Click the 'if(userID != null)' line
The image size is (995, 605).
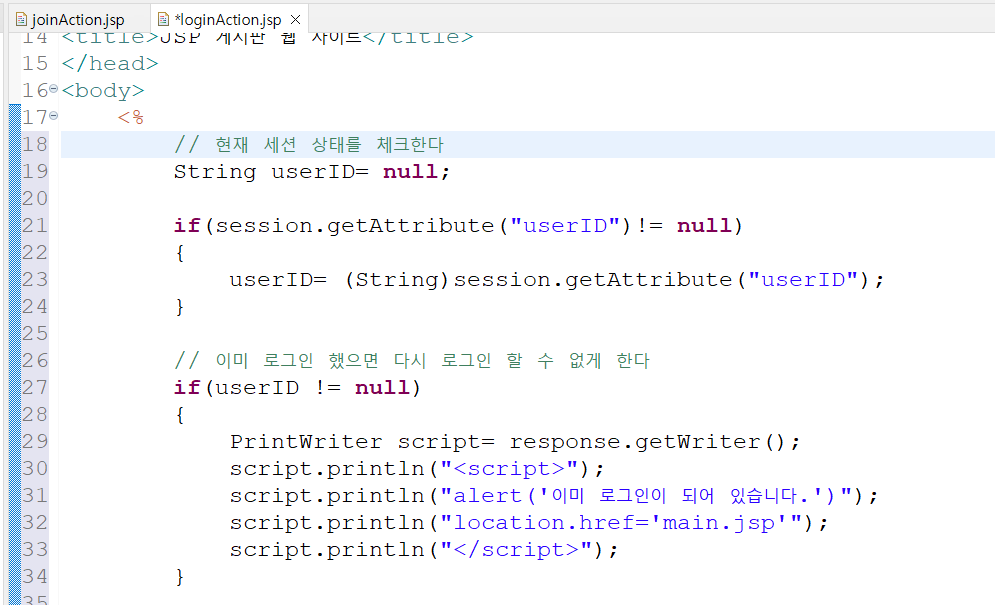point(297,388)
